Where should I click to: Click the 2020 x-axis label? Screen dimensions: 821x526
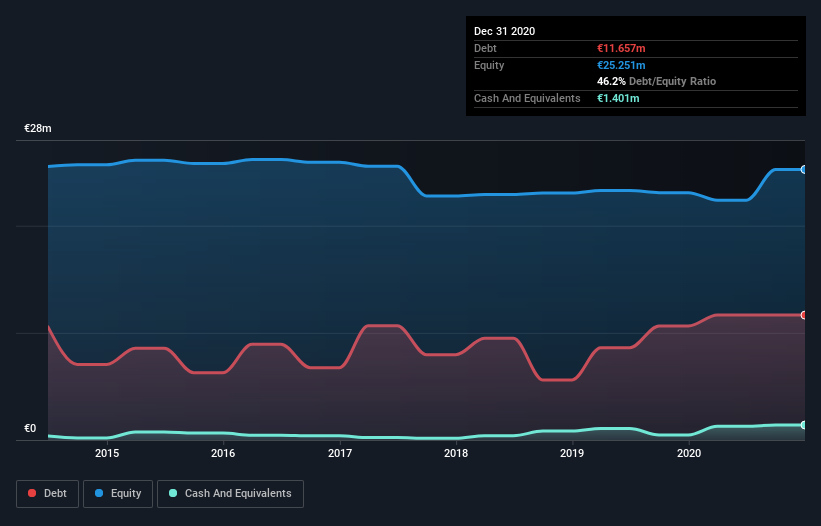pos(689,453)
